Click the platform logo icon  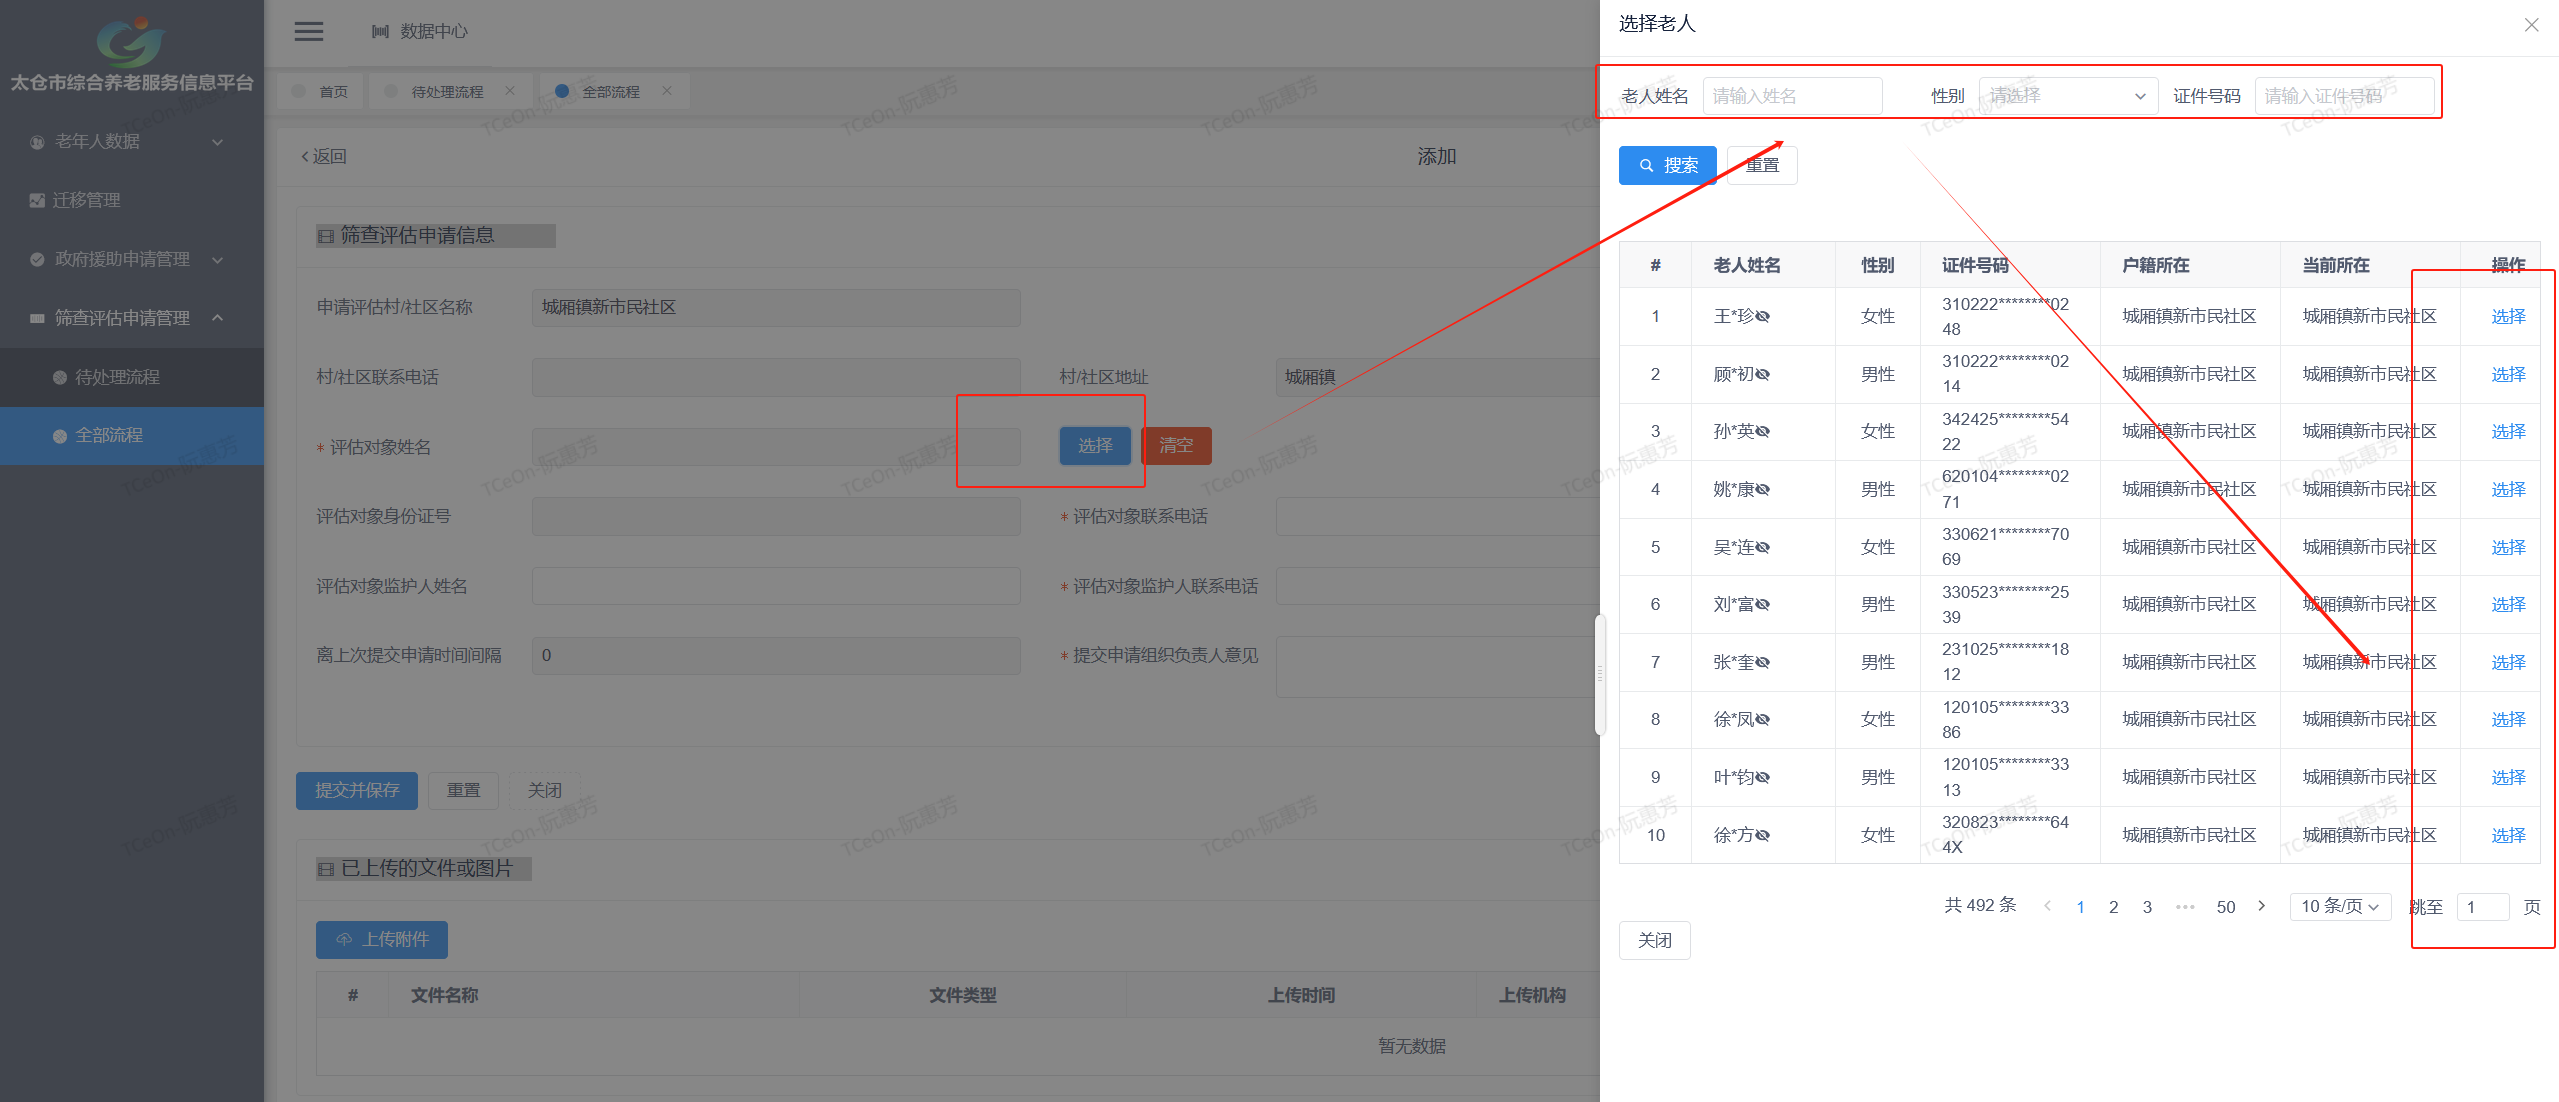pyautogui.click(x=131, y=41)
